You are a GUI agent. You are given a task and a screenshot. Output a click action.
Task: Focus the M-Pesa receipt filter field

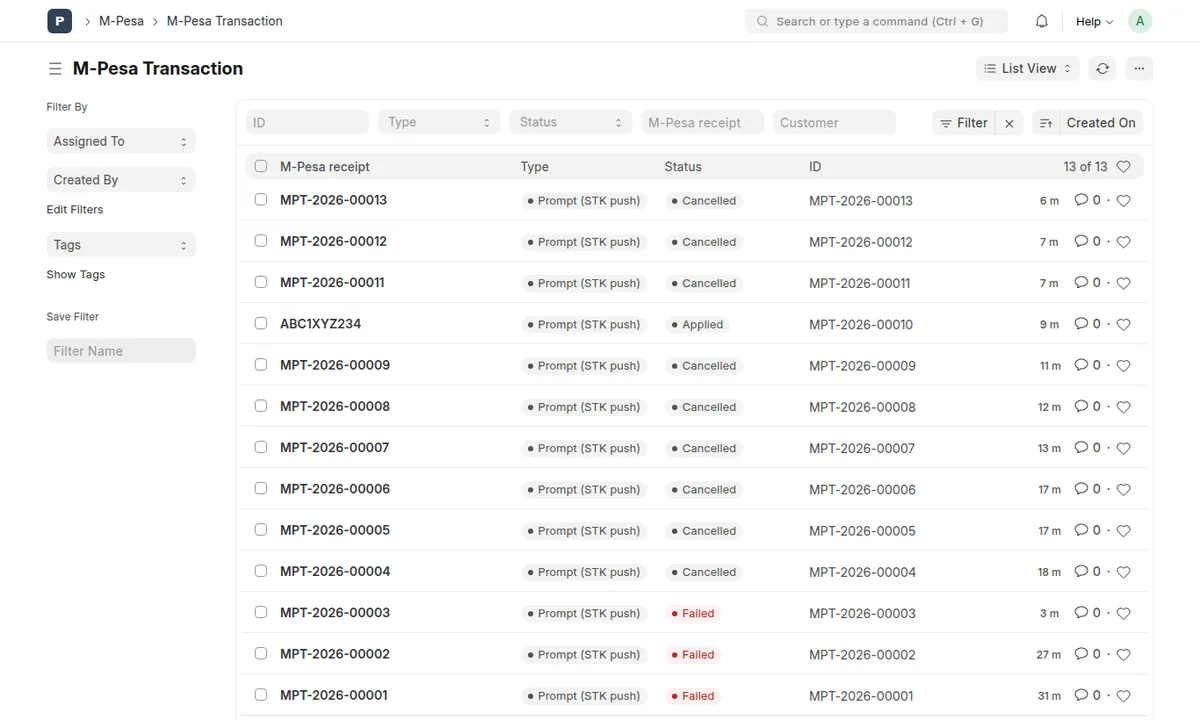tap(703, 122)
